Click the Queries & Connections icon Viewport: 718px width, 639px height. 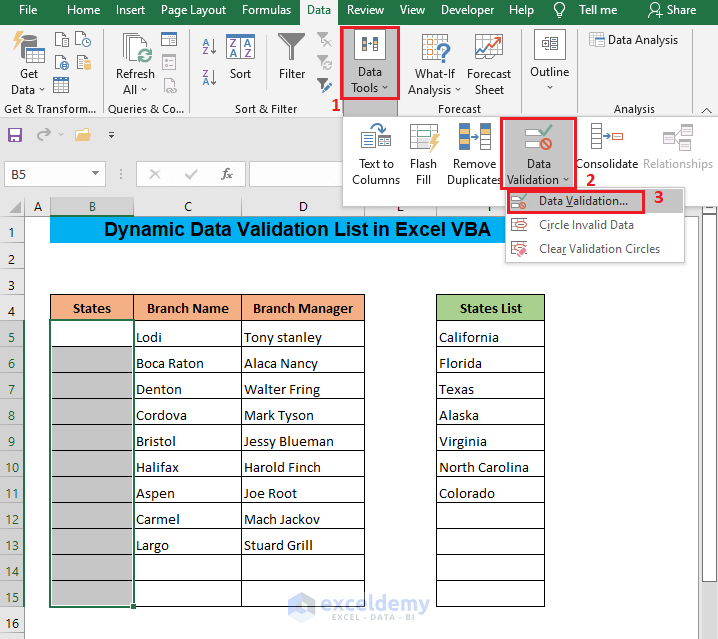(x=169, y=40)
